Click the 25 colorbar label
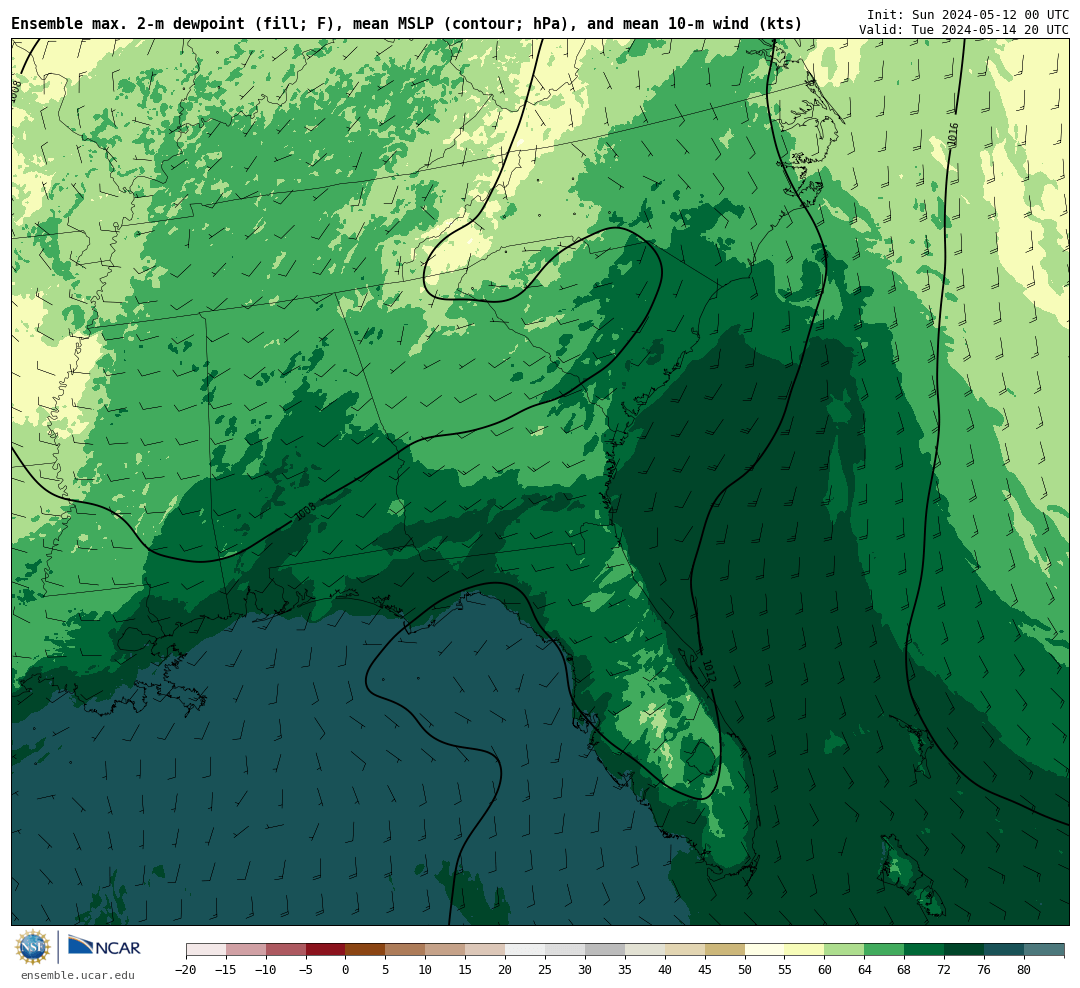 point(546,970)
